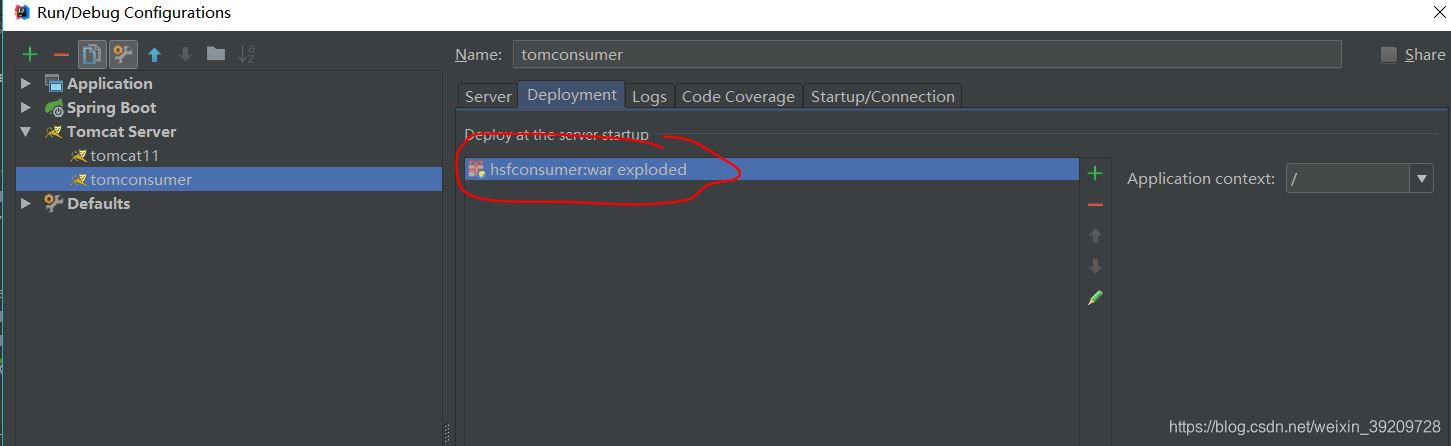Click the Defaults wrench icon in tree
Viewport: 1451px width, 446px height.
(54, 204)
